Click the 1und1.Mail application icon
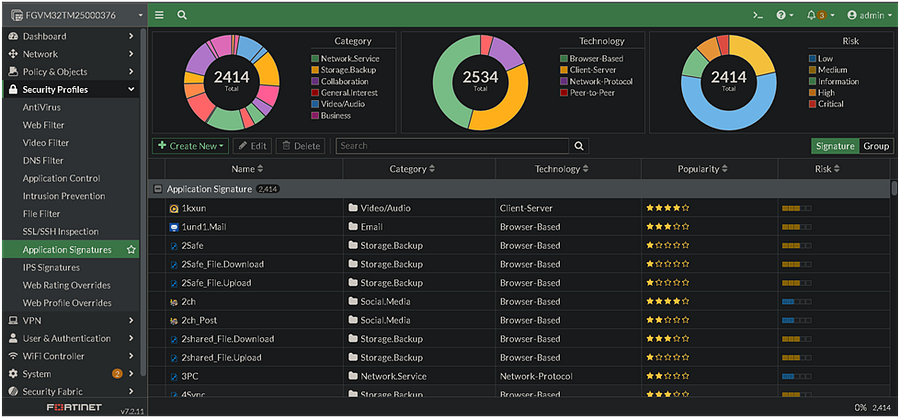Screen dimensions: 900x418 click(x=174, y=227)
